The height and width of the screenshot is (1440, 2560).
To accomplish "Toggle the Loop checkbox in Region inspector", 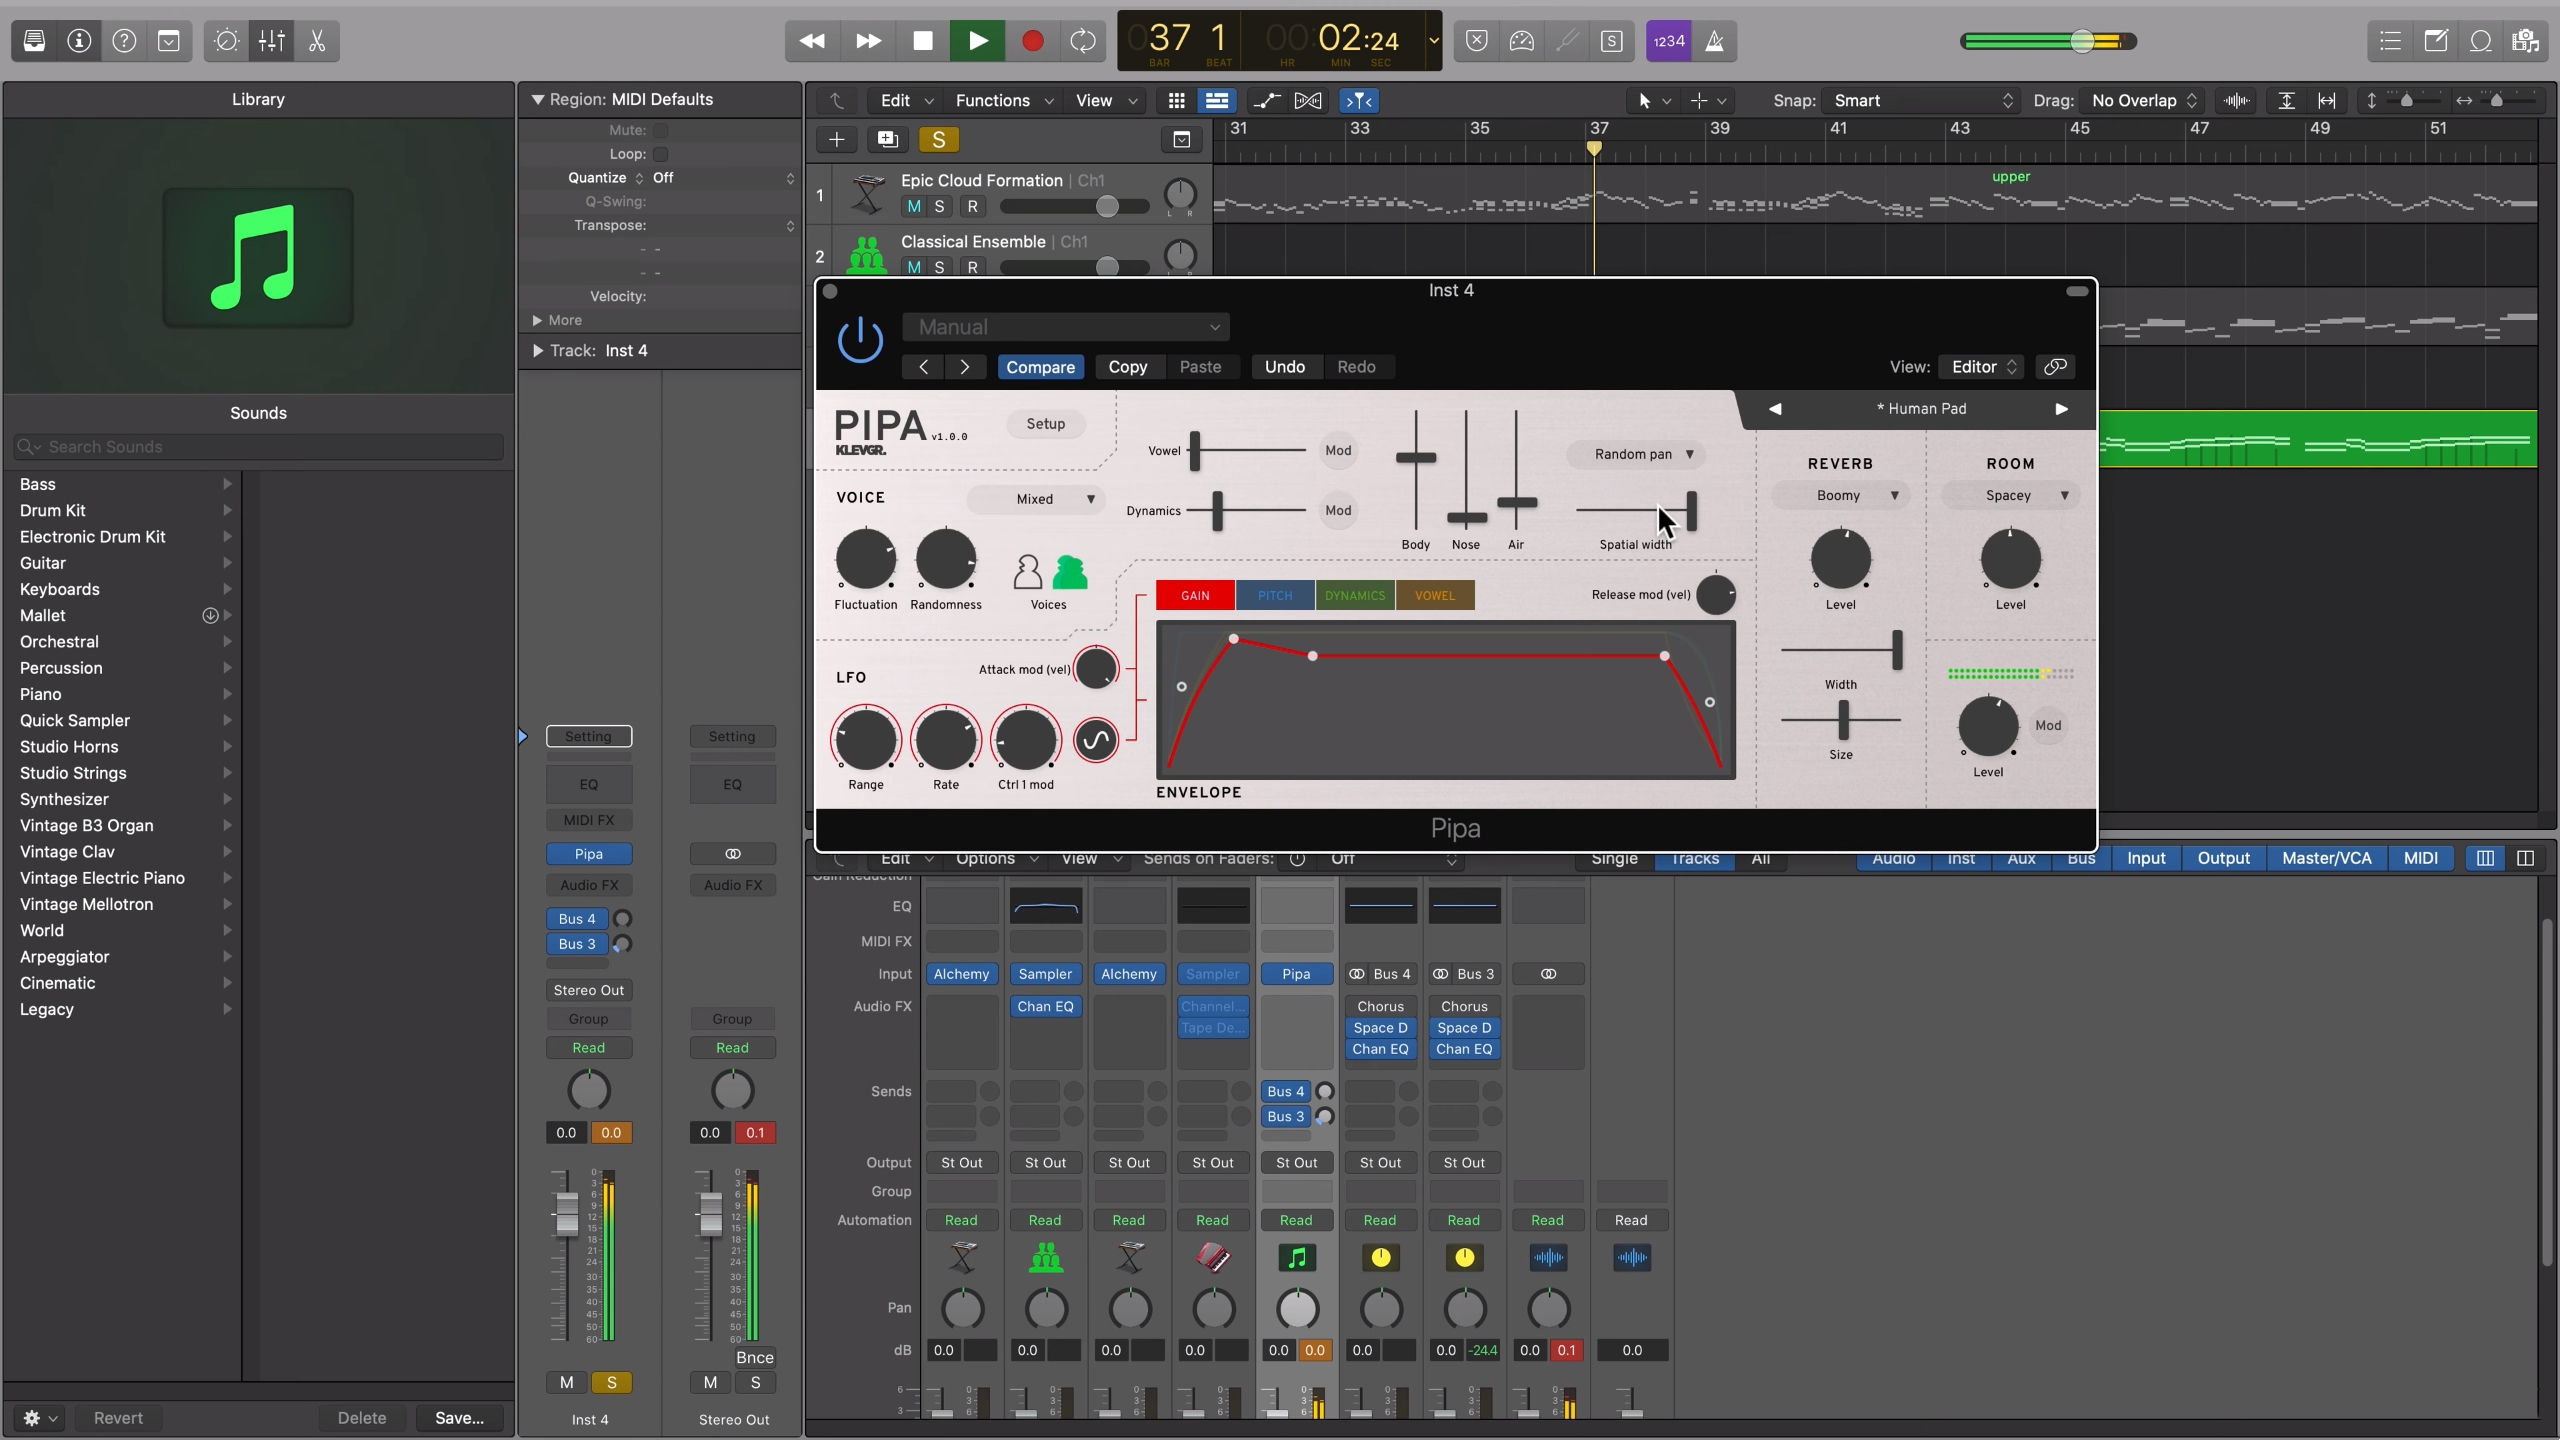I will 660,154.
